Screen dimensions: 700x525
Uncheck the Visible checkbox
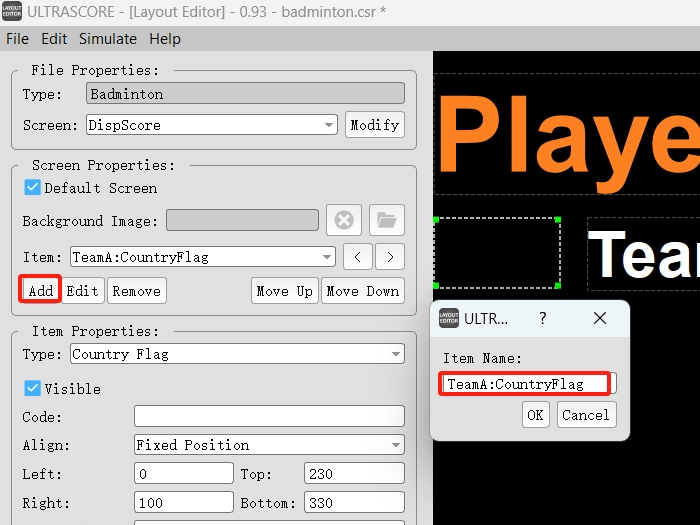click(x=32, y=389)
